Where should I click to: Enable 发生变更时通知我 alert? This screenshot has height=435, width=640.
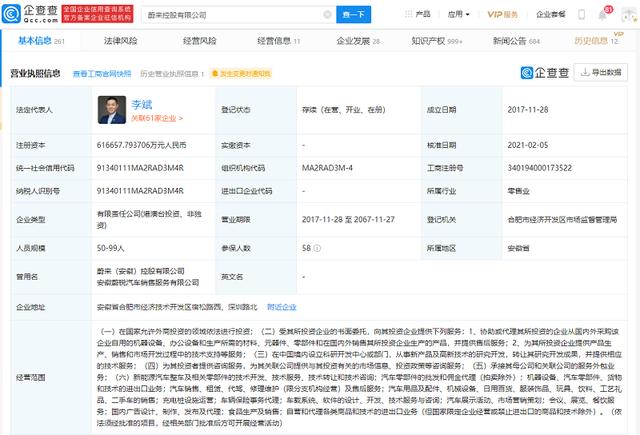pos(241,73)
